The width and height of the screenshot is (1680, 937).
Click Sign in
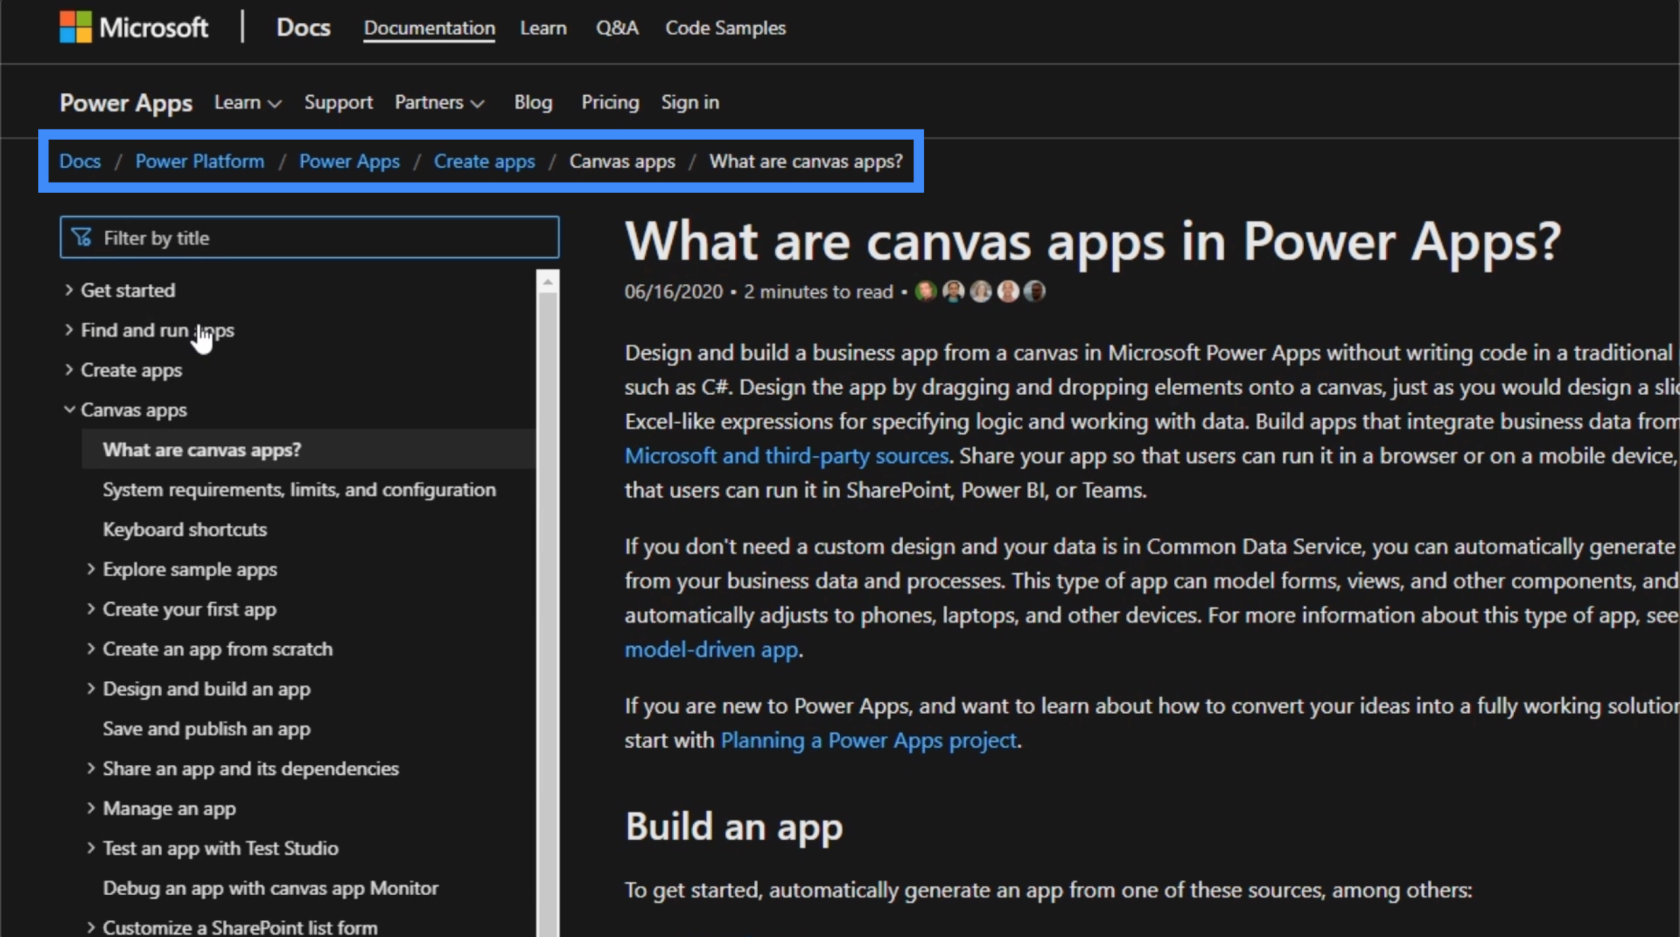coord(690,102)
